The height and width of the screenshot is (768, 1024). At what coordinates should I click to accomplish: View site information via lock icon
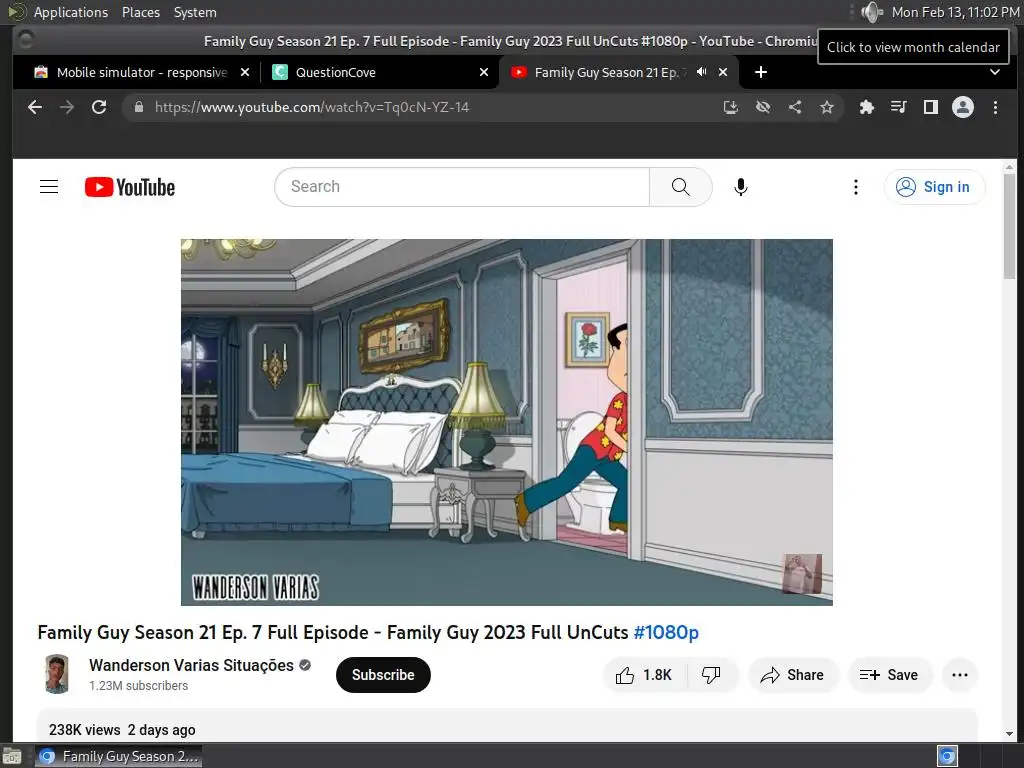pos(138,107)
